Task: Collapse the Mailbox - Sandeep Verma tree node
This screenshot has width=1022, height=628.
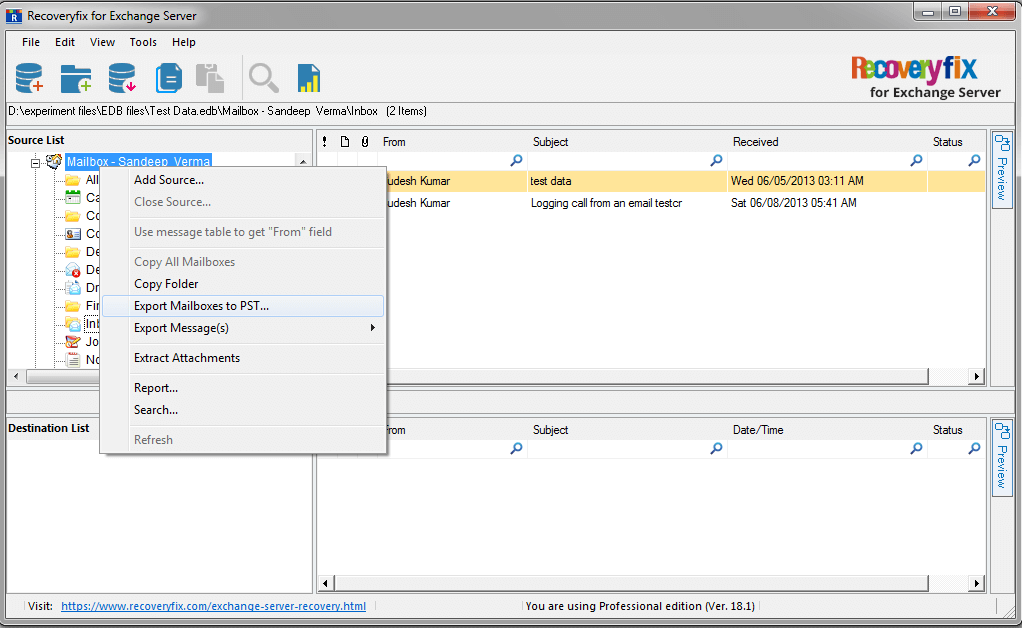Action: click(x=35, y=162)
